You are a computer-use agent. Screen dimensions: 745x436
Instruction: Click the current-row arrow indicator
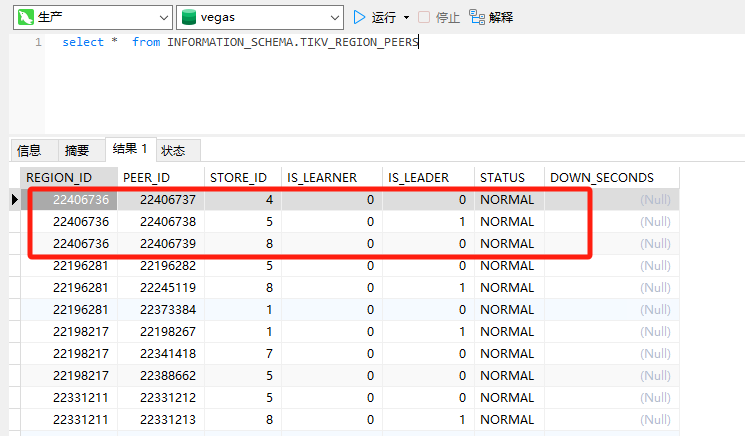pos(15,200)
